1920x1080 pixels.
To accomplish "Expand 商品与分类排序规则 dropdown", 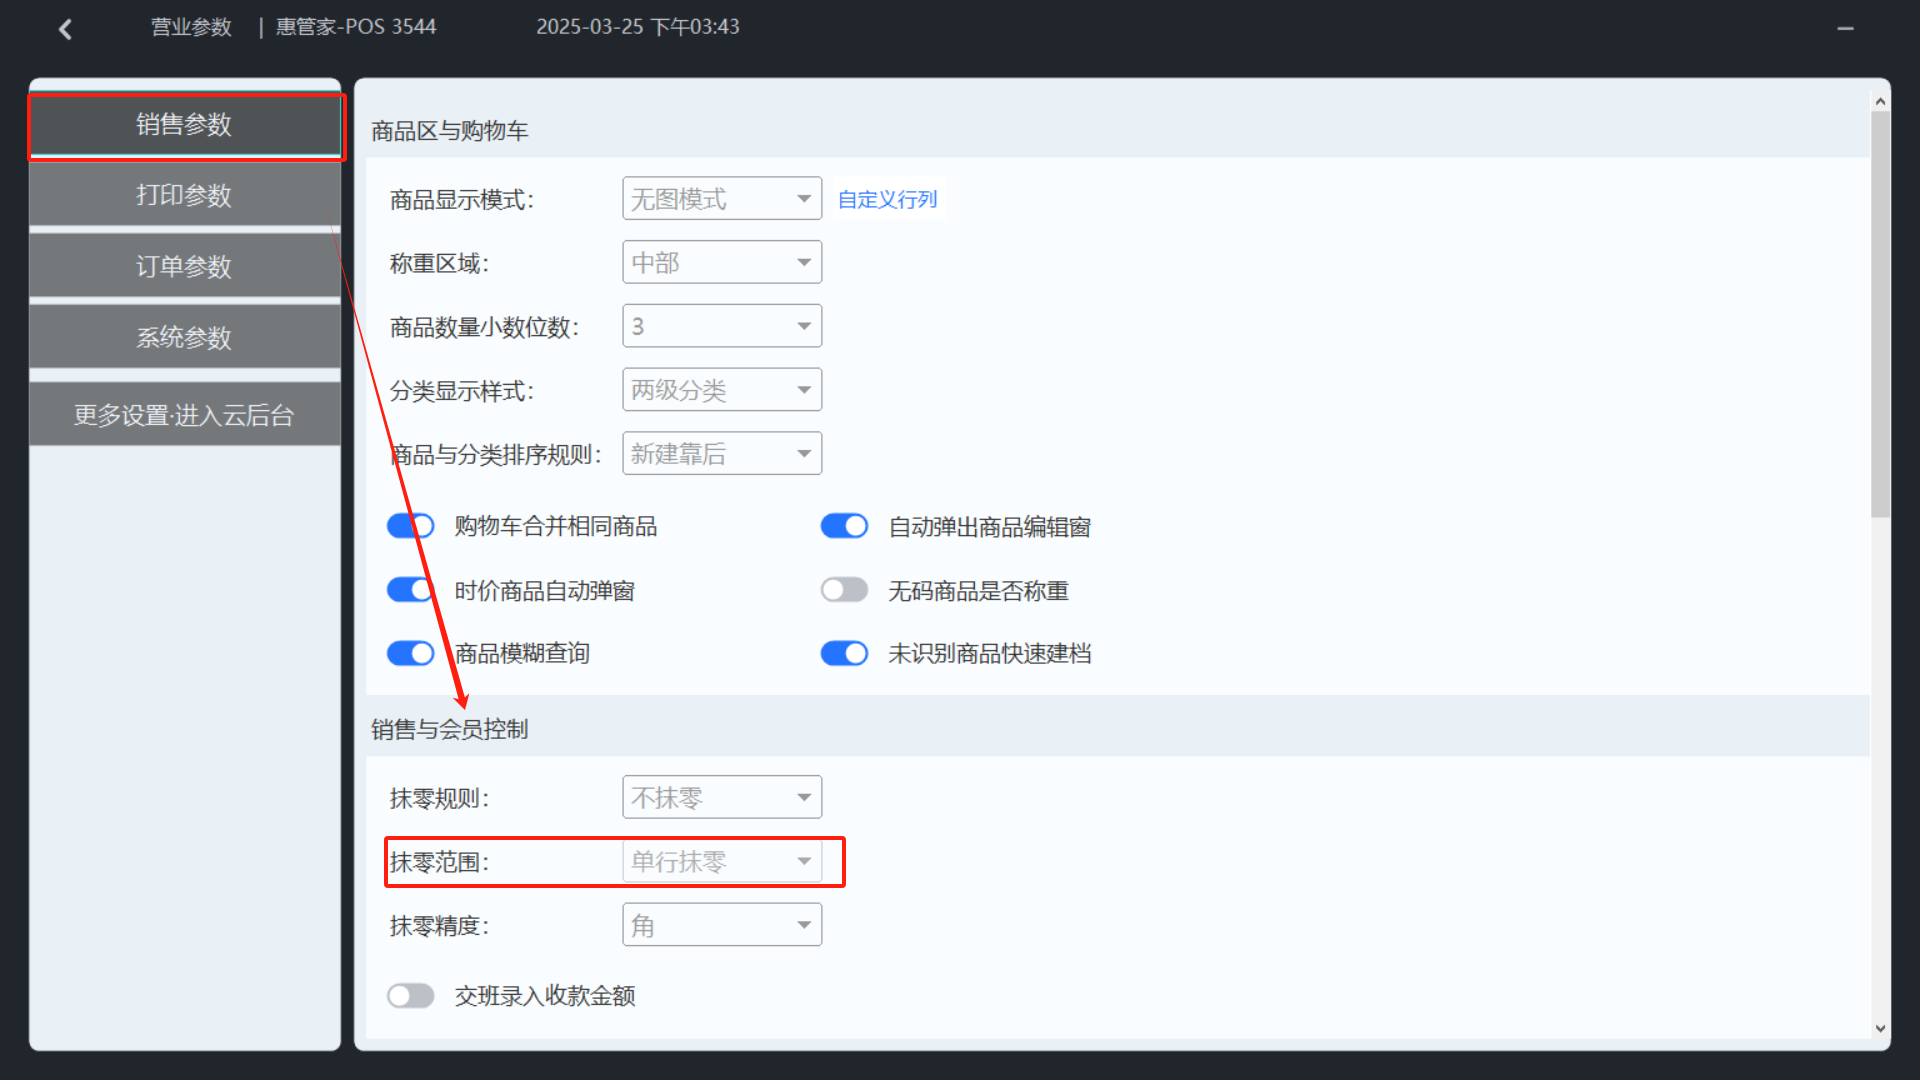I will (x=722, y=454).
